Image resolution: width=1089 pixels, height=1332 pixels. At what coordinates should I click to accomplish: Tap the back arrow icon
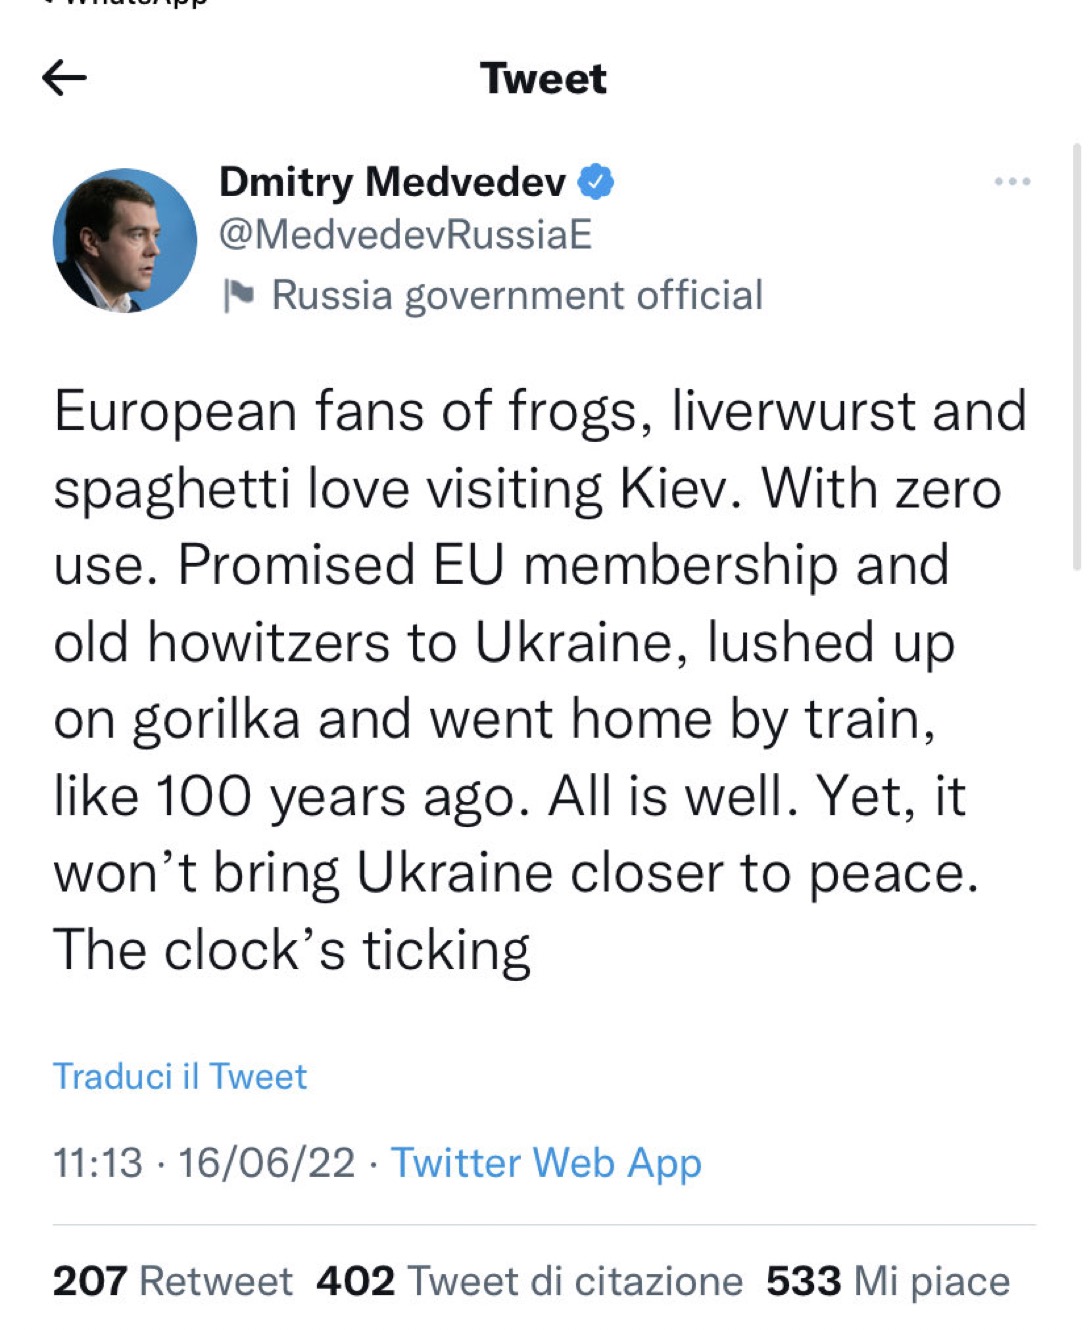click(x=65, y=77)
